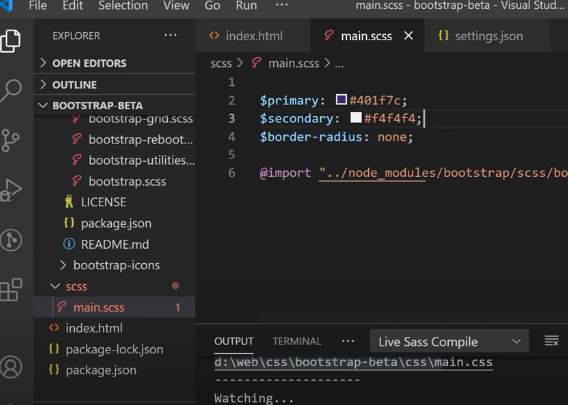
Task: Expand the bootstrap-icons folder
Action: [x=114, y=265]
